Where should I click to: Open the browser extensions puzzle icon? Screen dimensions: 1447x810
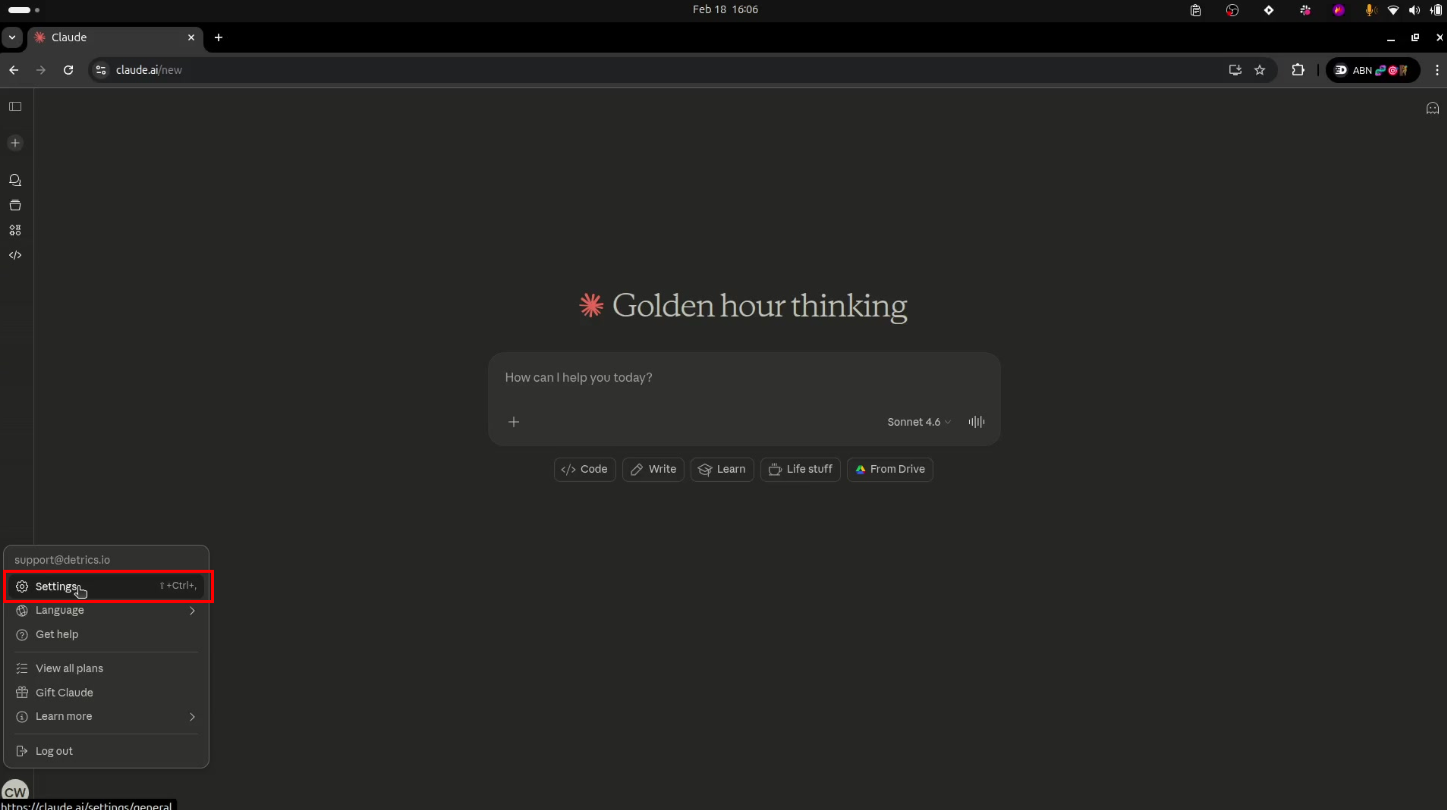point(1297,70)
